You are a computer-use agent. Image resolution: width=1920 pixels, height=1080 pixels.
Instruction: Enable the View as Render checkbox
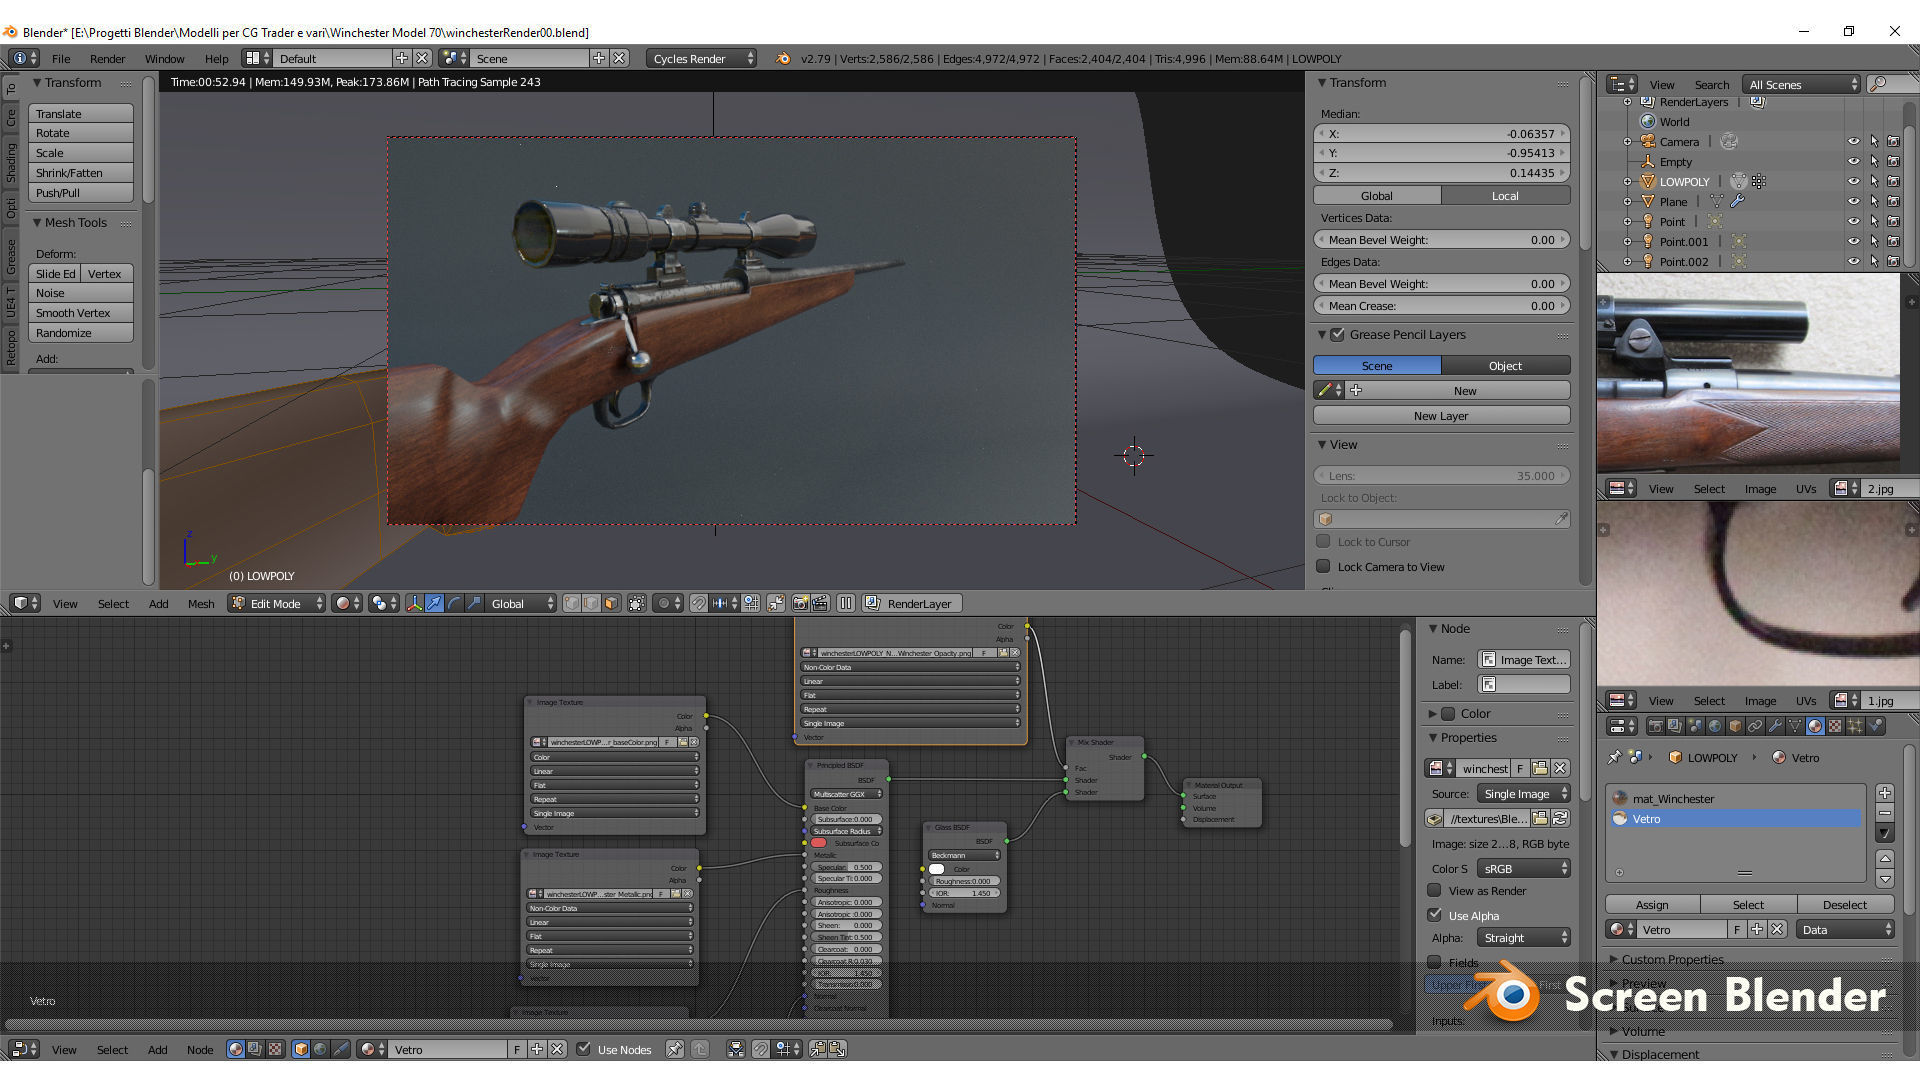pyautogui.click(x=1434, y=890)
